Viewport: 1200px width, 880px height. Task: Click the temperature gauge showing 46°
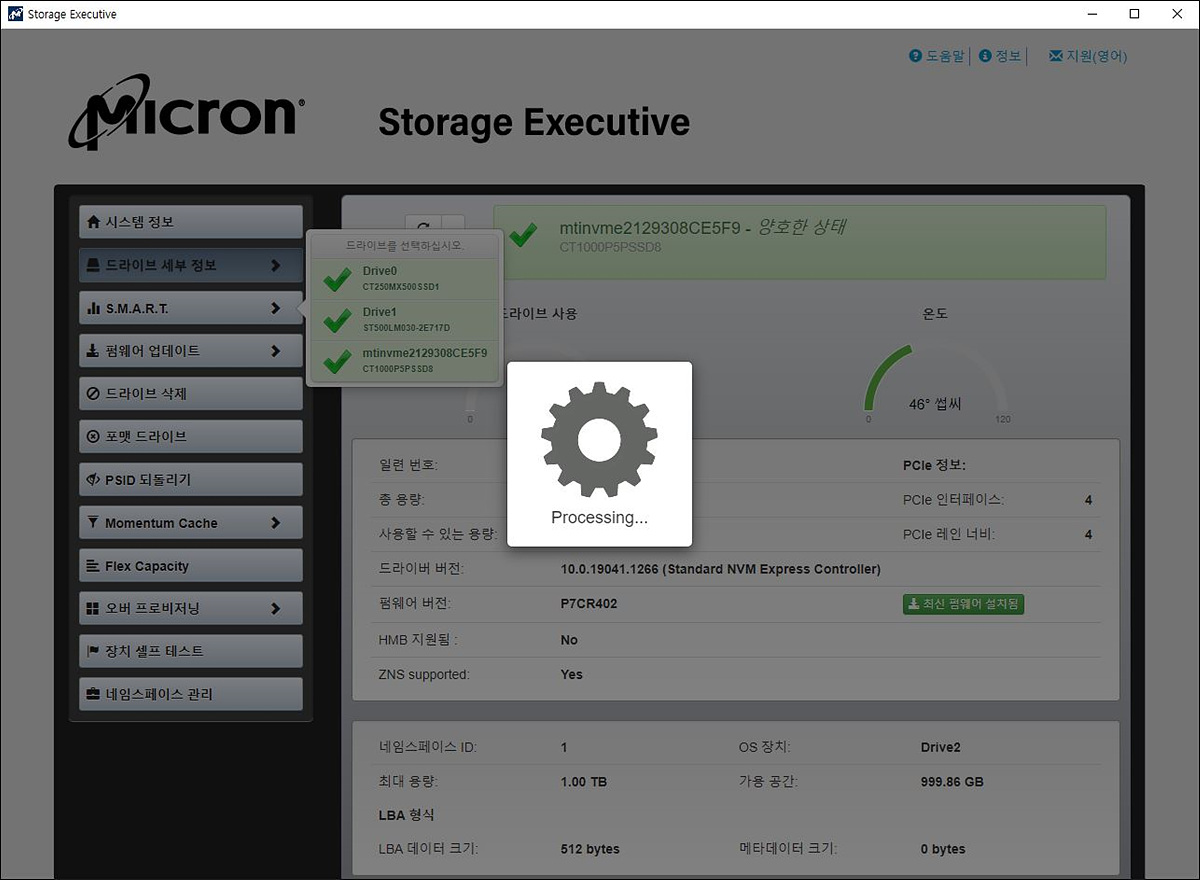click(935, 385)
